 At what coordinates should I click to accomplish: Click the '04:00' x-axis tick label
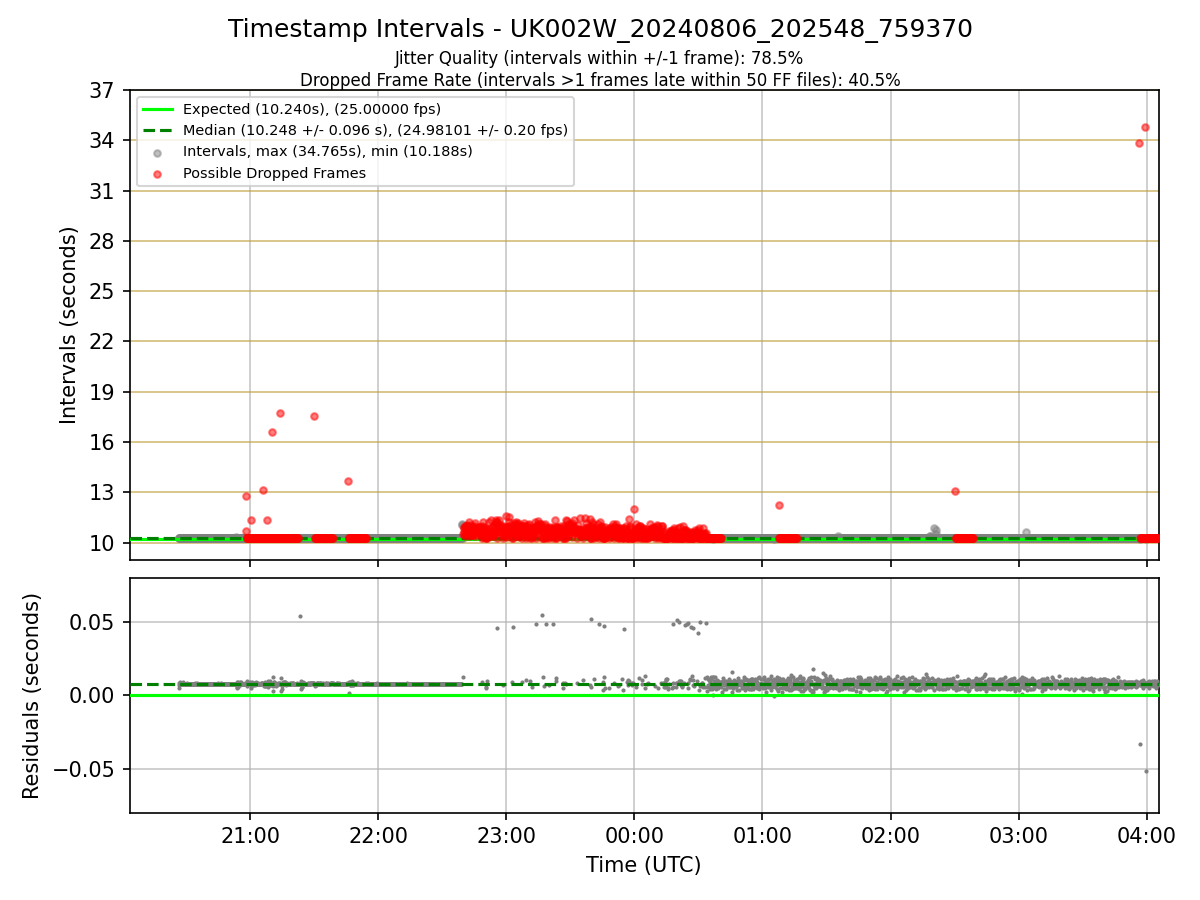tap(1147, 834)
